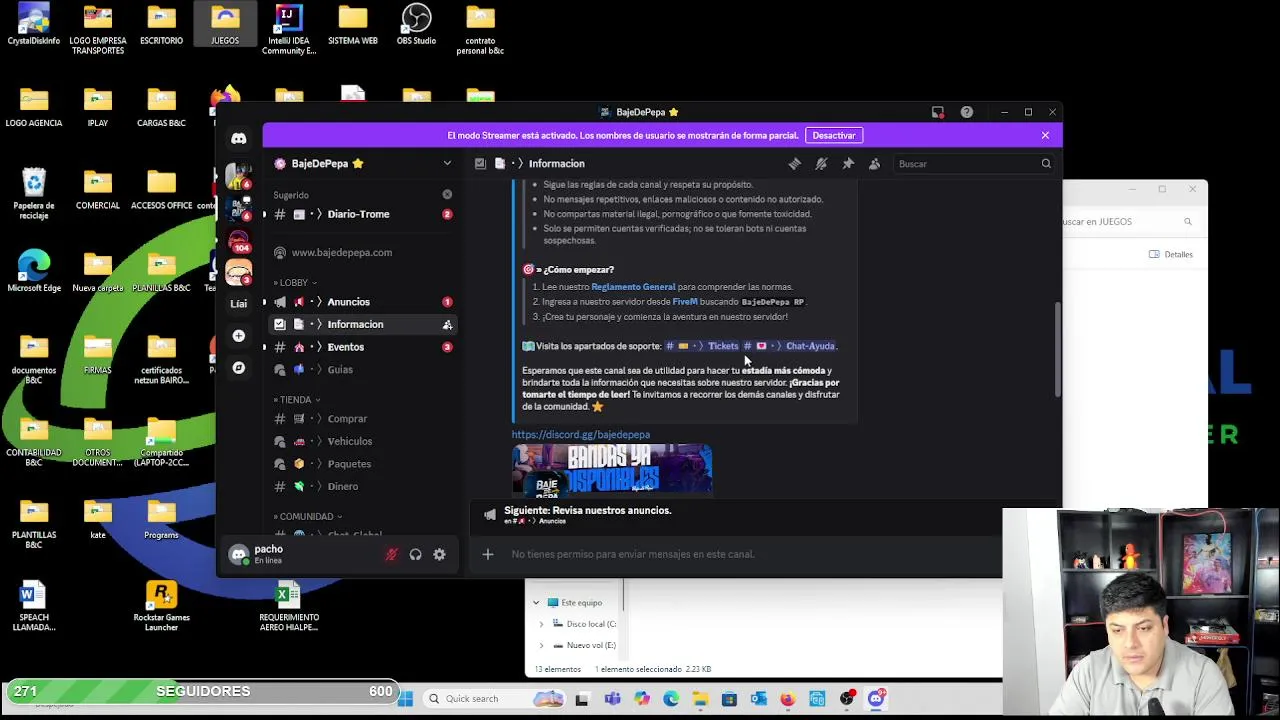Open the Bandas ya disponibles image thumbnail
1280x720 pixels.
[612, 469]
